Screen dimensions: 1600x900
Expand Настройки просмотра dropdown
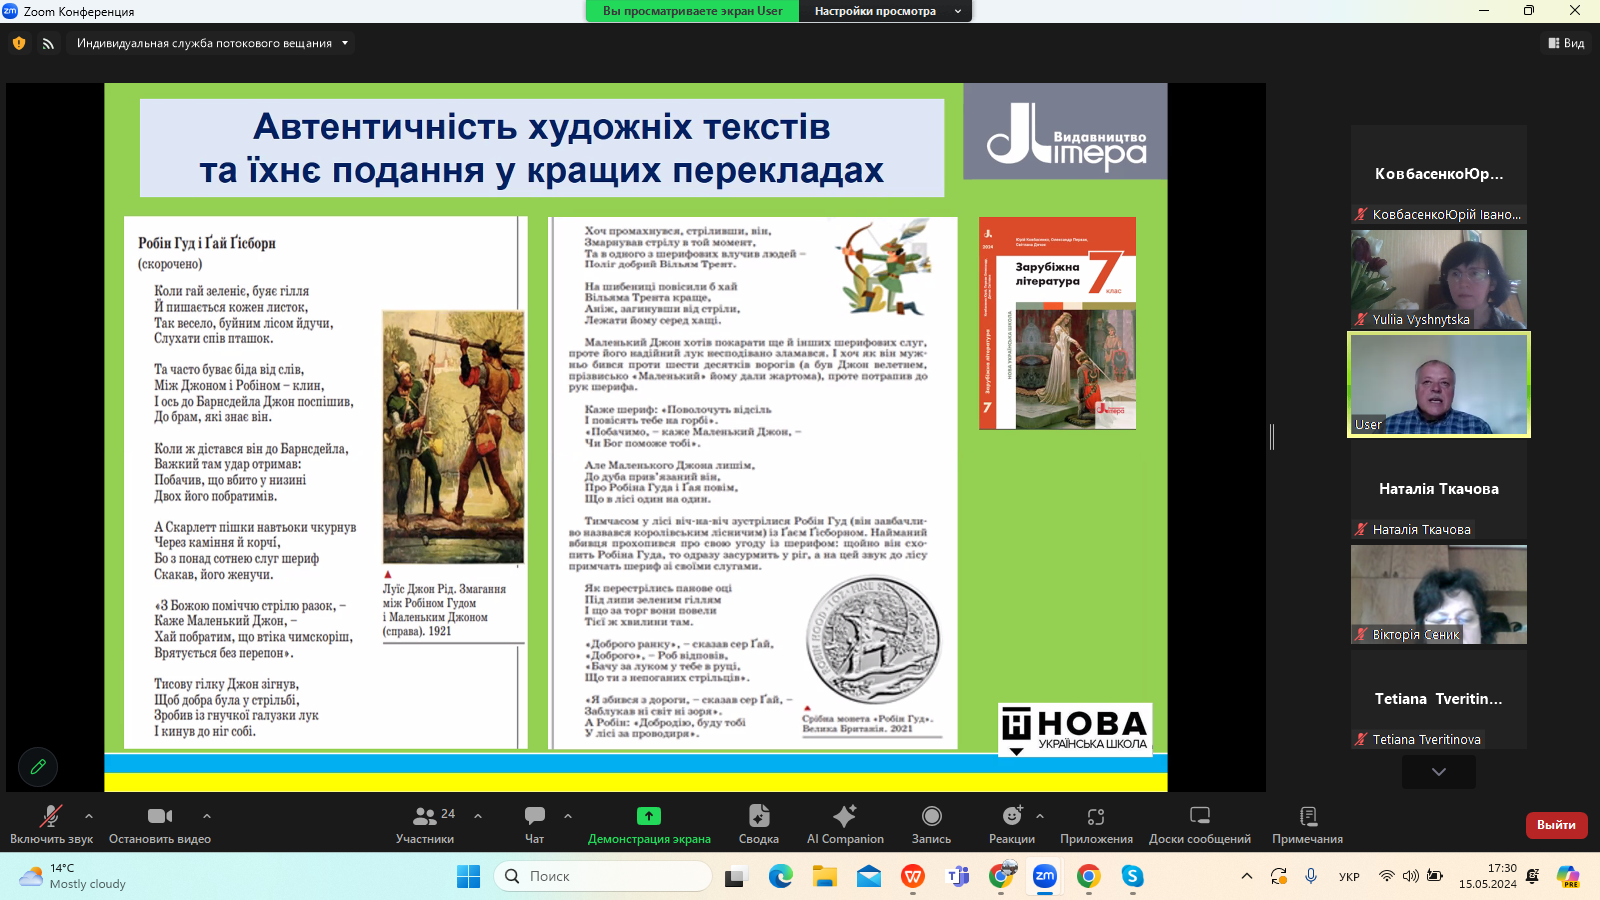pyautogui.click(x=885, y=11)
